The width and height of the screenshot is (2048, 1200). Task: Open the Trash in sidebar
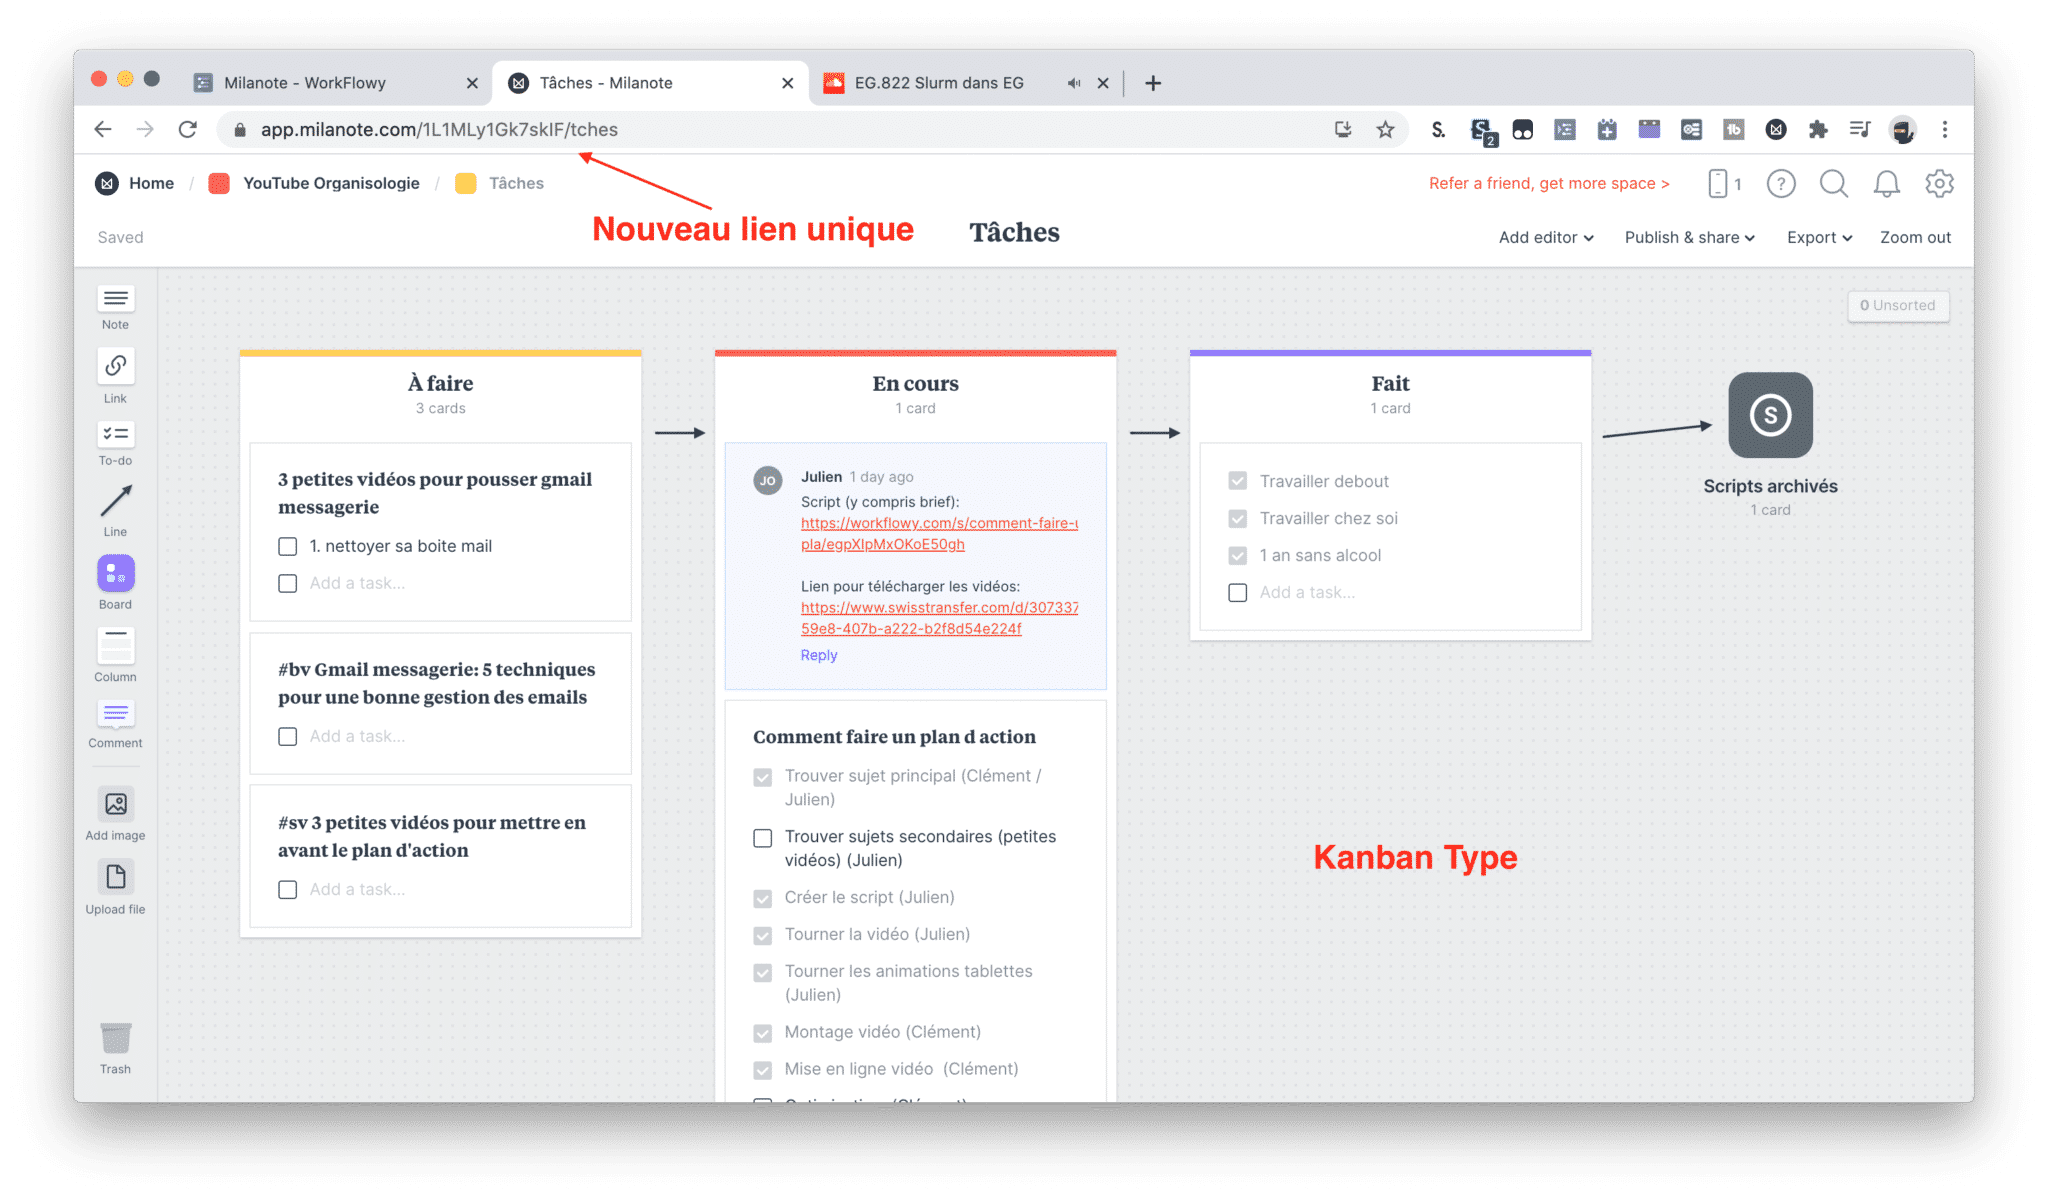tap(115, 1048)
